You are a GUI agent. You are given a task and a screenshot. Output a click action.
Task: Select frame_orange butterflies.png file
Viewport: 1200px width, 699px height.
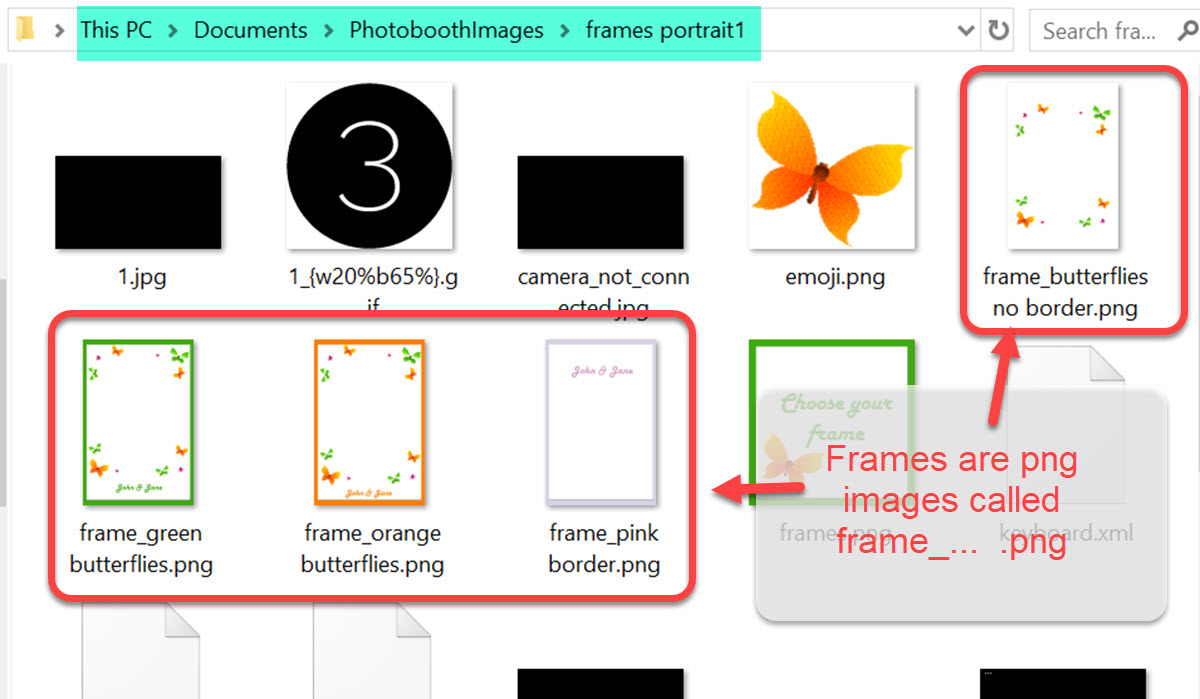tap(371, 457)
